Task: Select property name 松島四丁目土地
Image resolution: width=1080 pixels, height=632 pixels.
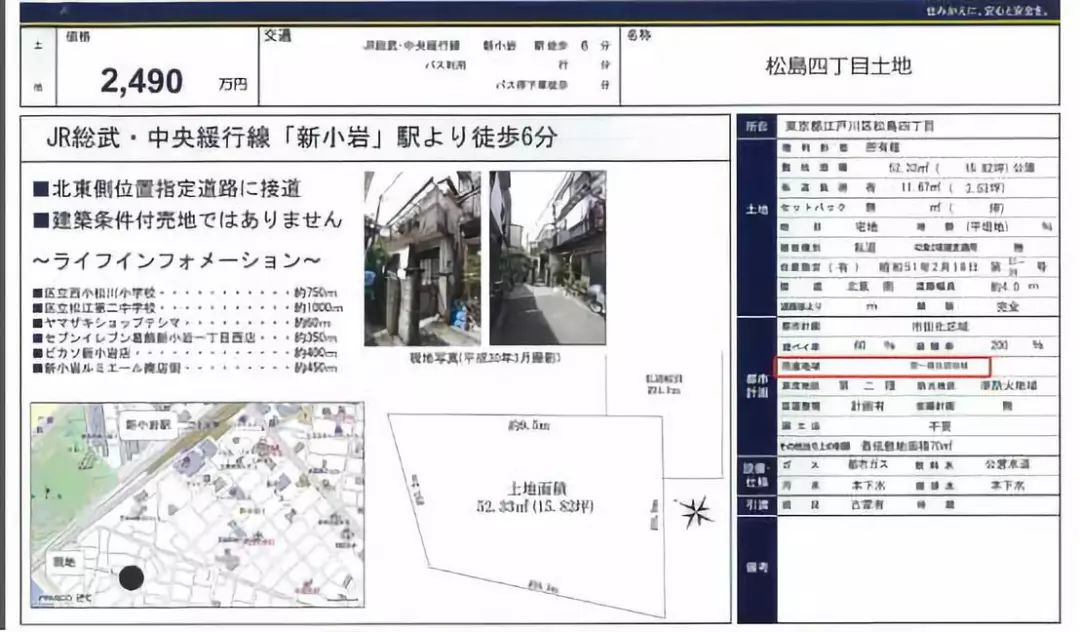Action: coord(838,66)
